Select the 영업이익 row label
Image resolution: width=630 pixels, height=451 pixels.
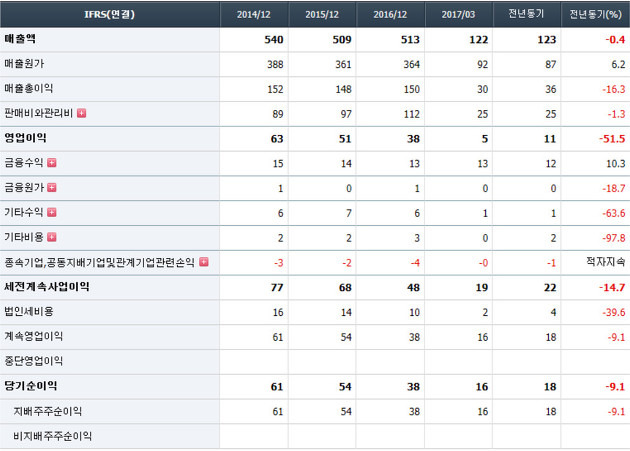pyautogui.click(x=25, y=138)
